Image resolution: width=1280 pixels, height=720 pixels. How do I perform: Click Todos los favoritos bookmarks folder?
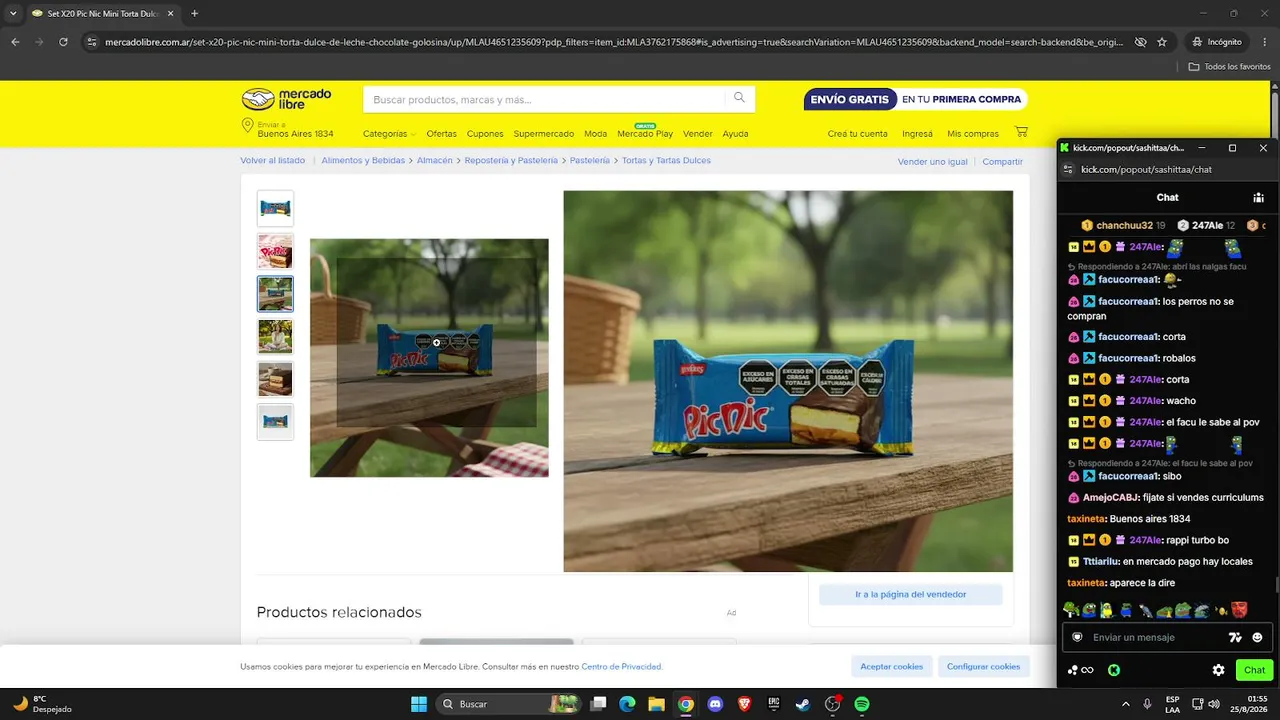pos(1229,67)
